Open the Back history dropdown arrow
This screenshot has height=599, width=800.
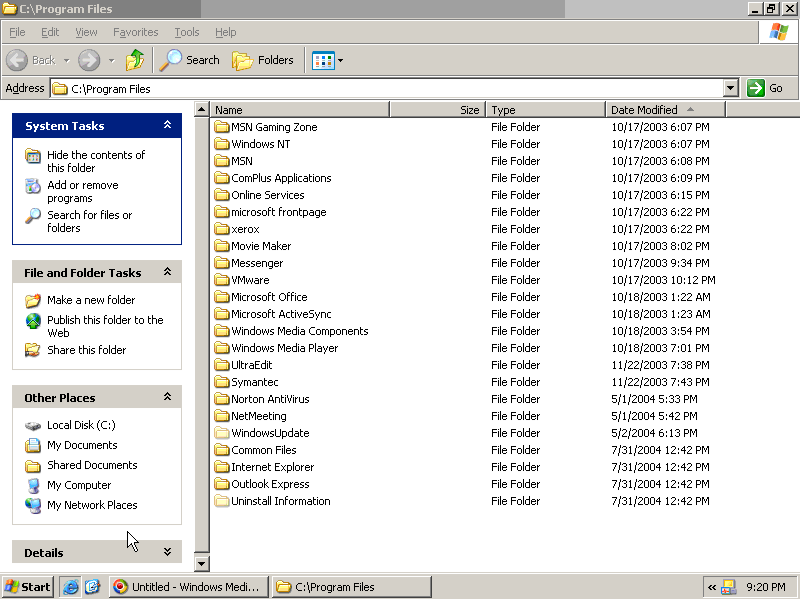pos(66,61)
